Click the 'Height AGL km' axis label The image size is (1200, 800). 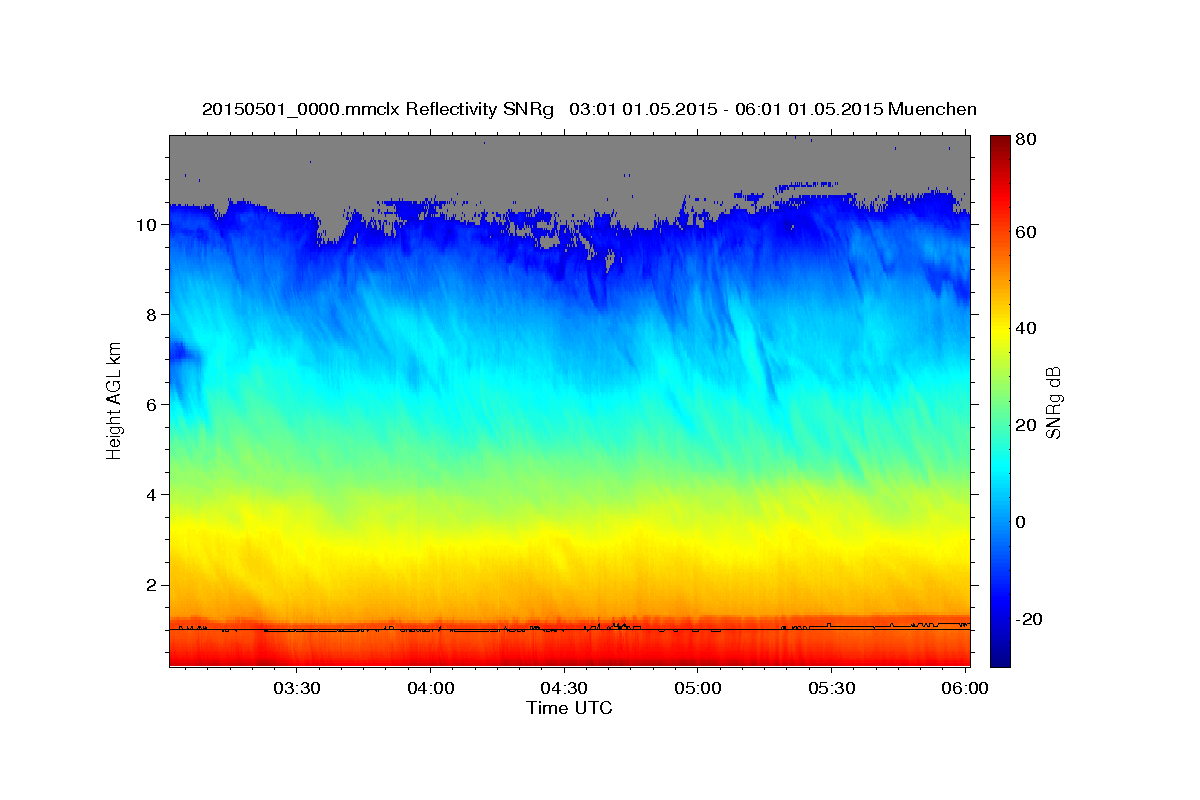(x=114, y=400)
